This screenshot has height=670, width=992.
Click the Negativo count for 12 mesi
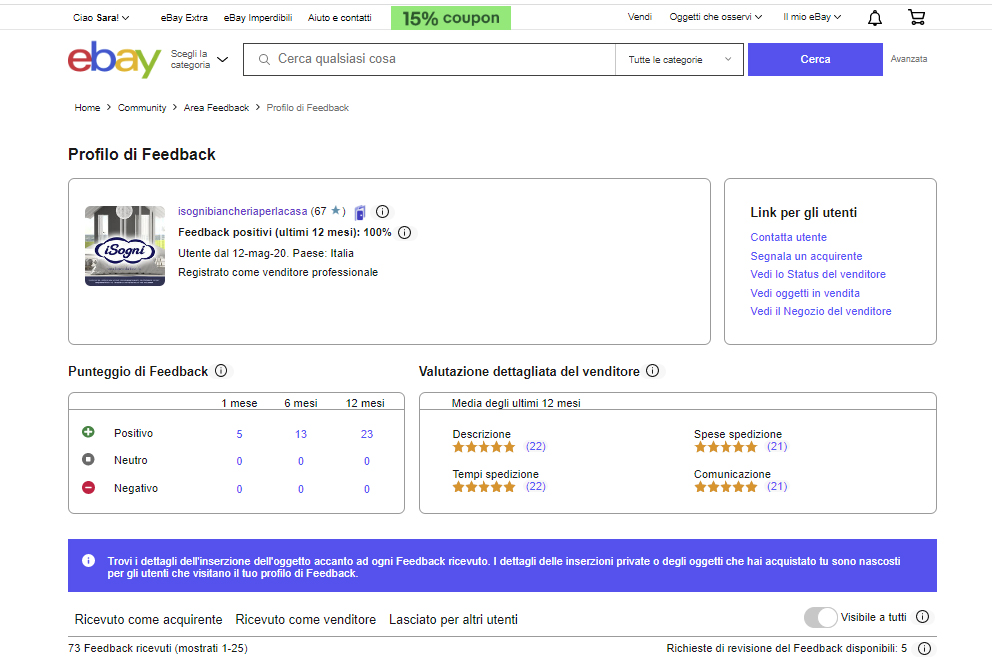coord(367,489)
